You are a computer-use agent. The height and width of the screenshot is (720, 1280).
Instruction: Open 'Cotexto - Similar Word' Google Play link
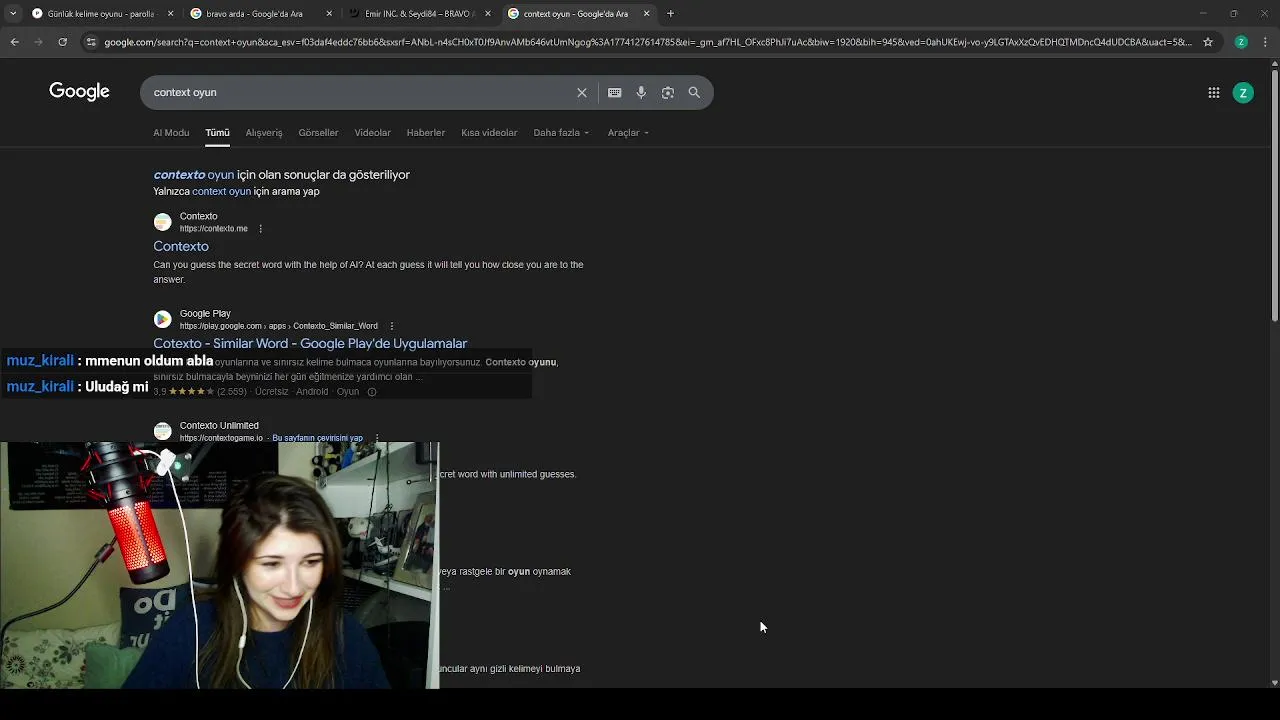coord(310,344)
